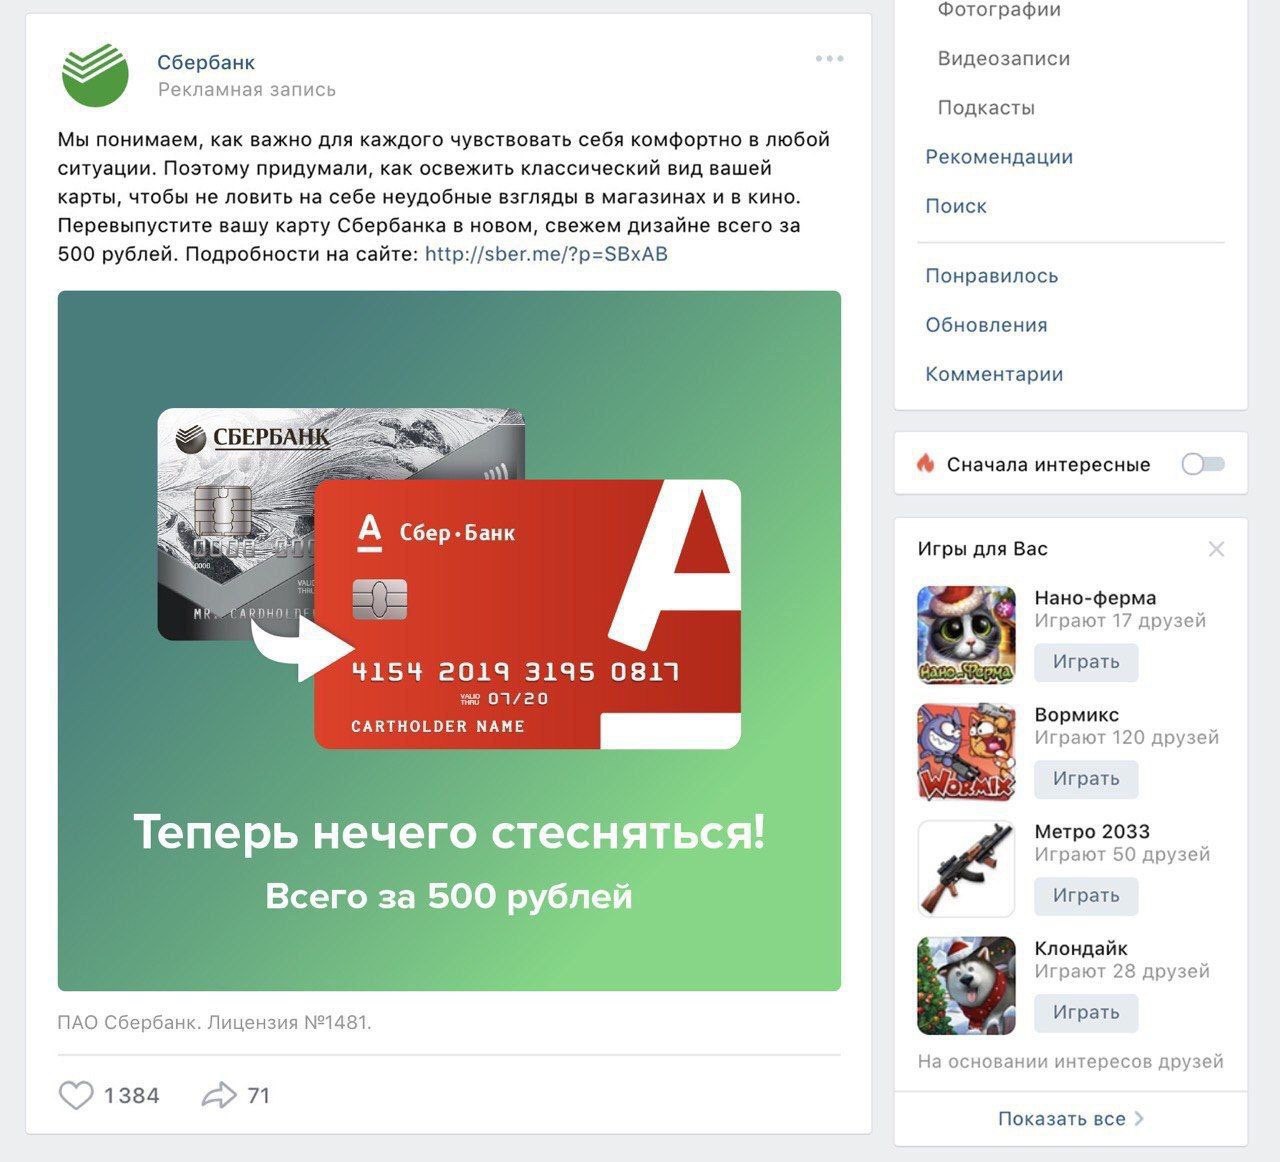This screenshot has width=1280, height=1162.
Task: Open the sber.me link in the post
Action: (x=546, y=254)
